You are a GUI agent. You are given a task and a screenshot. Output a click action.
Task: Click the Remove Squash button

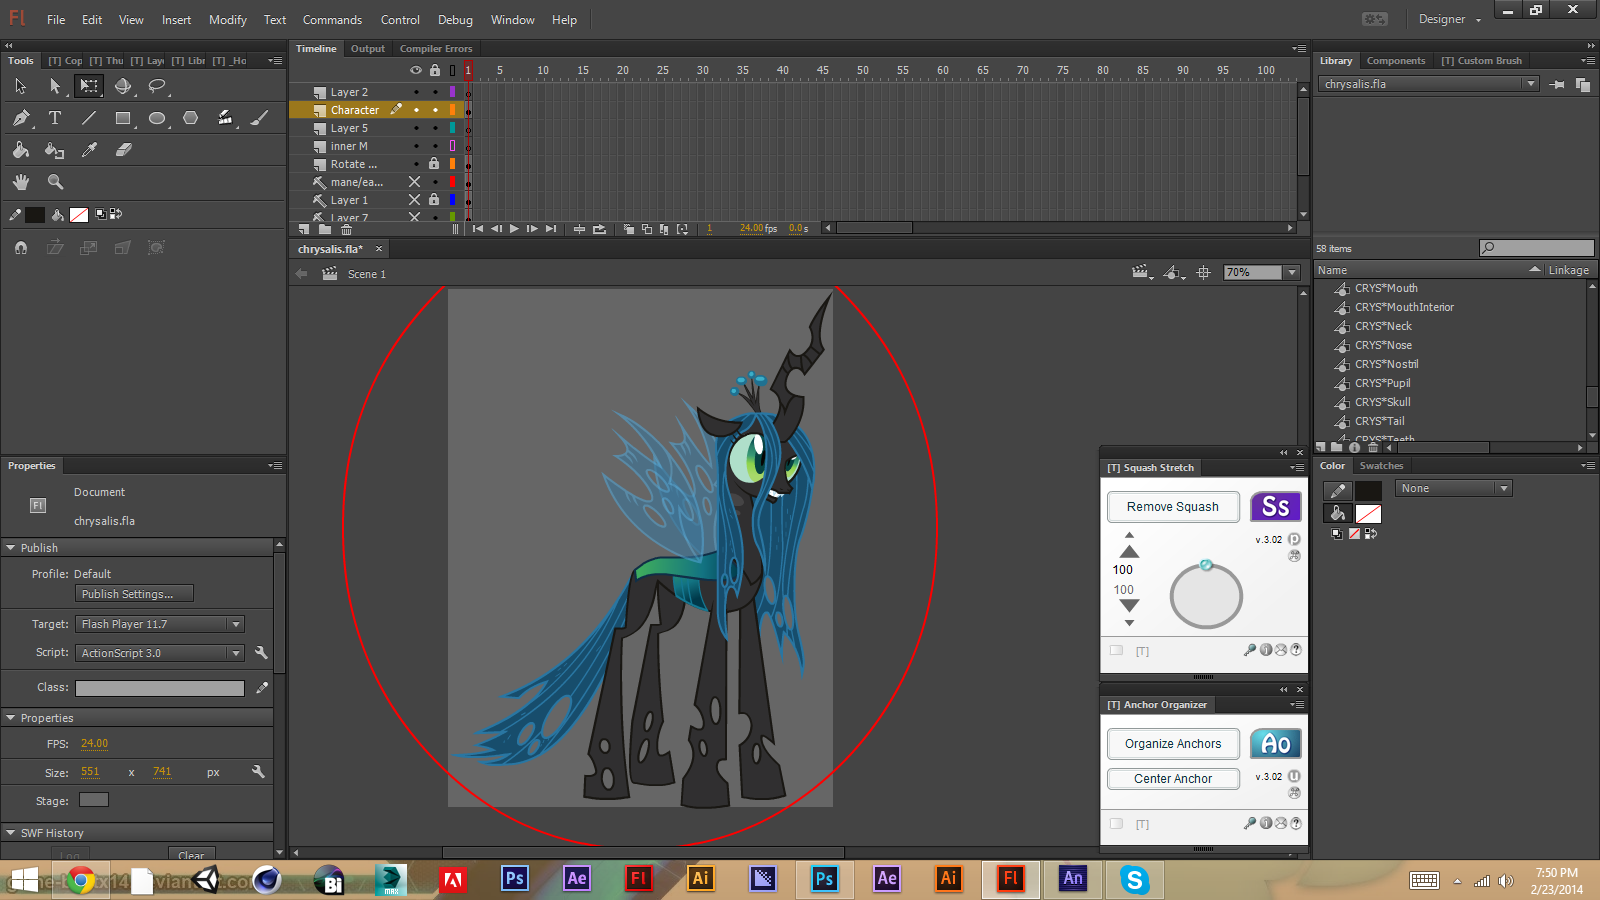(1172, 507)
